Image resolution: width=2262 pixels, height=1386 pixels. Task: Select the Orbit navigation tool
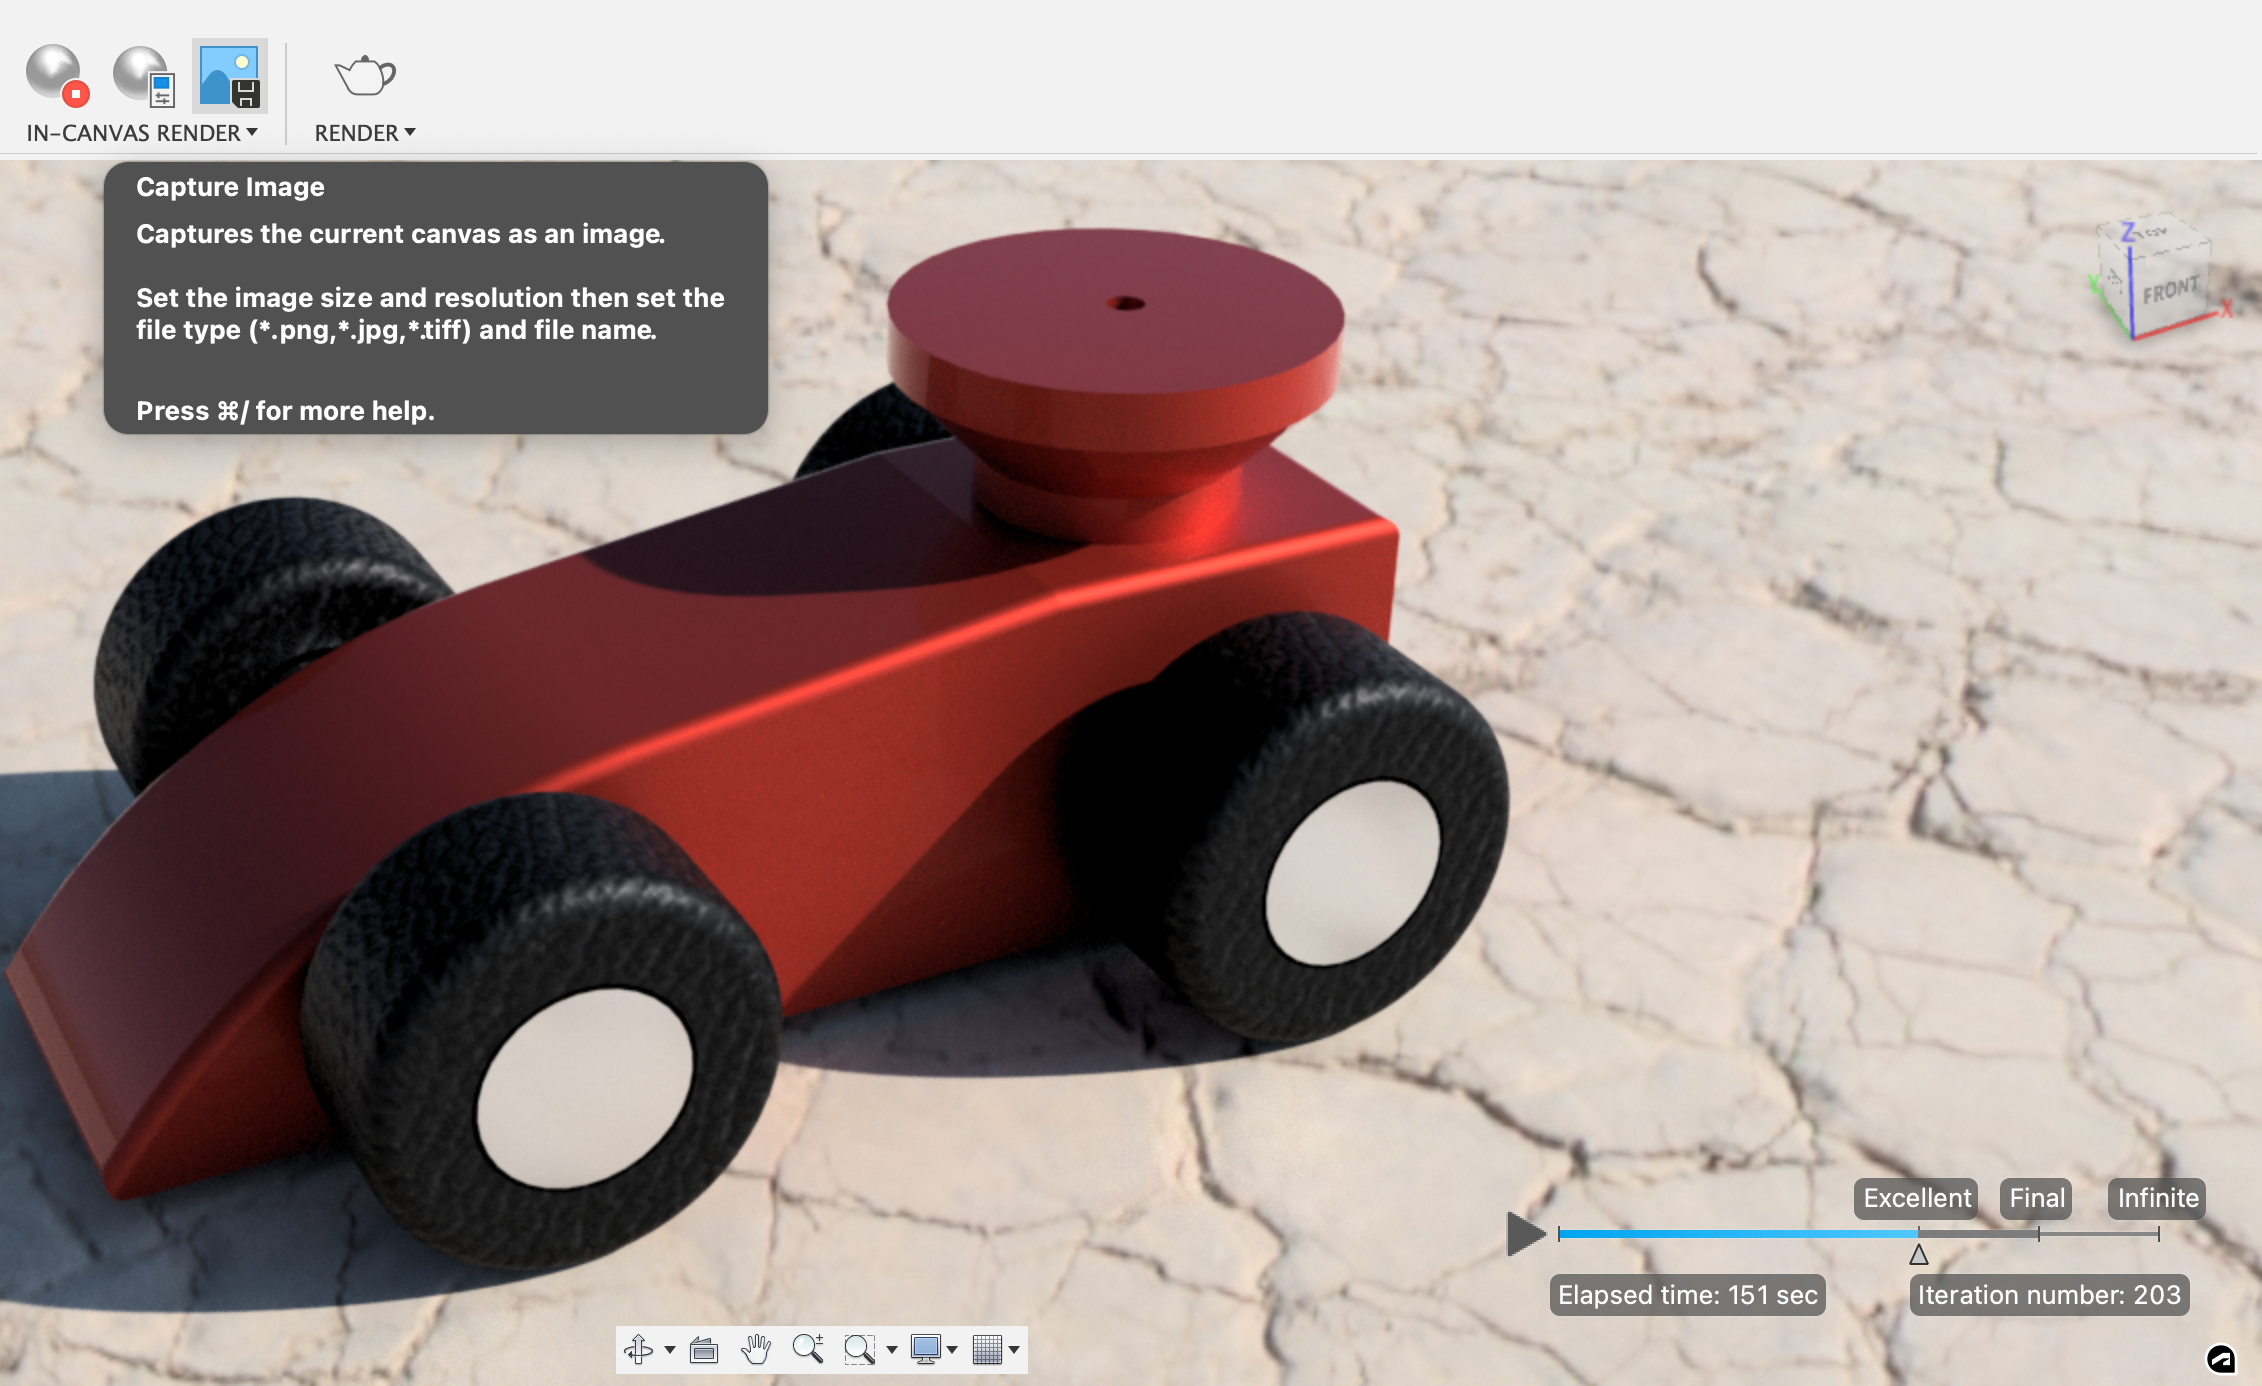tap(638, 1350)
